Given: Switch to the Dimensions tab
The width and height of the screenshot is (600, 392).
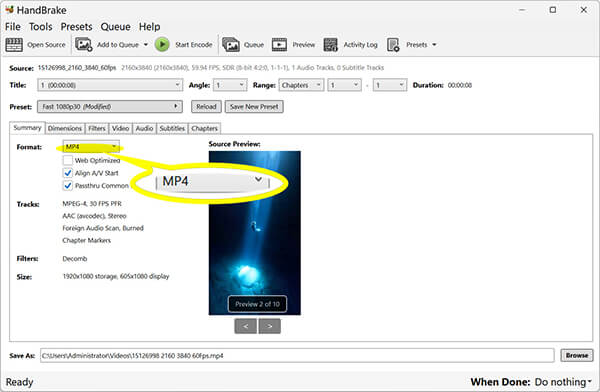Looking at the screenshot, I should (x=65, y=128).
